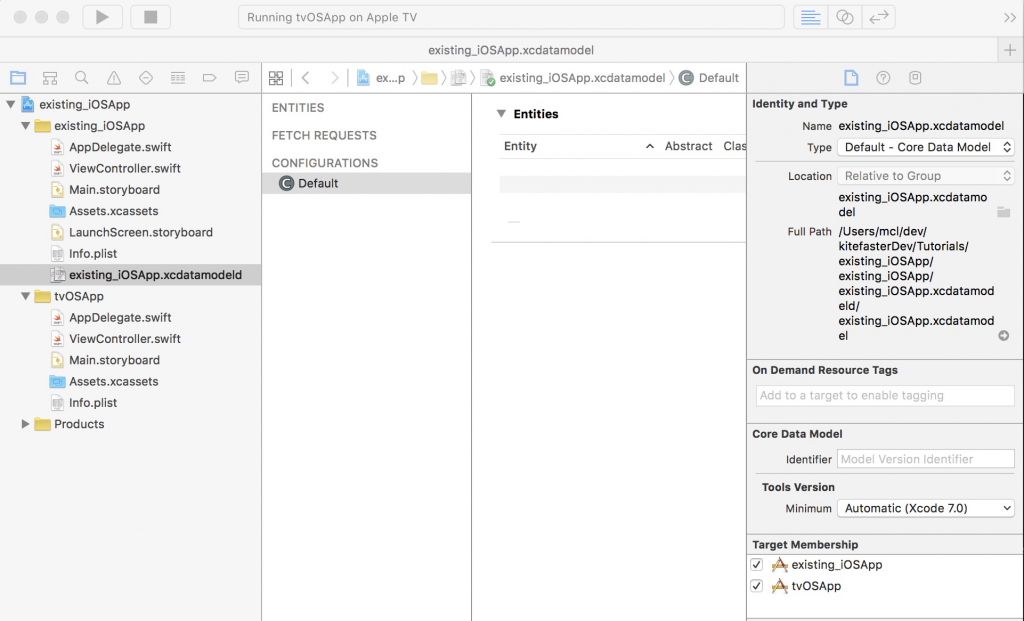Click the CONFIGURATIONS section header
This screenshot has width=1024, height=621.
pos(325,163)
